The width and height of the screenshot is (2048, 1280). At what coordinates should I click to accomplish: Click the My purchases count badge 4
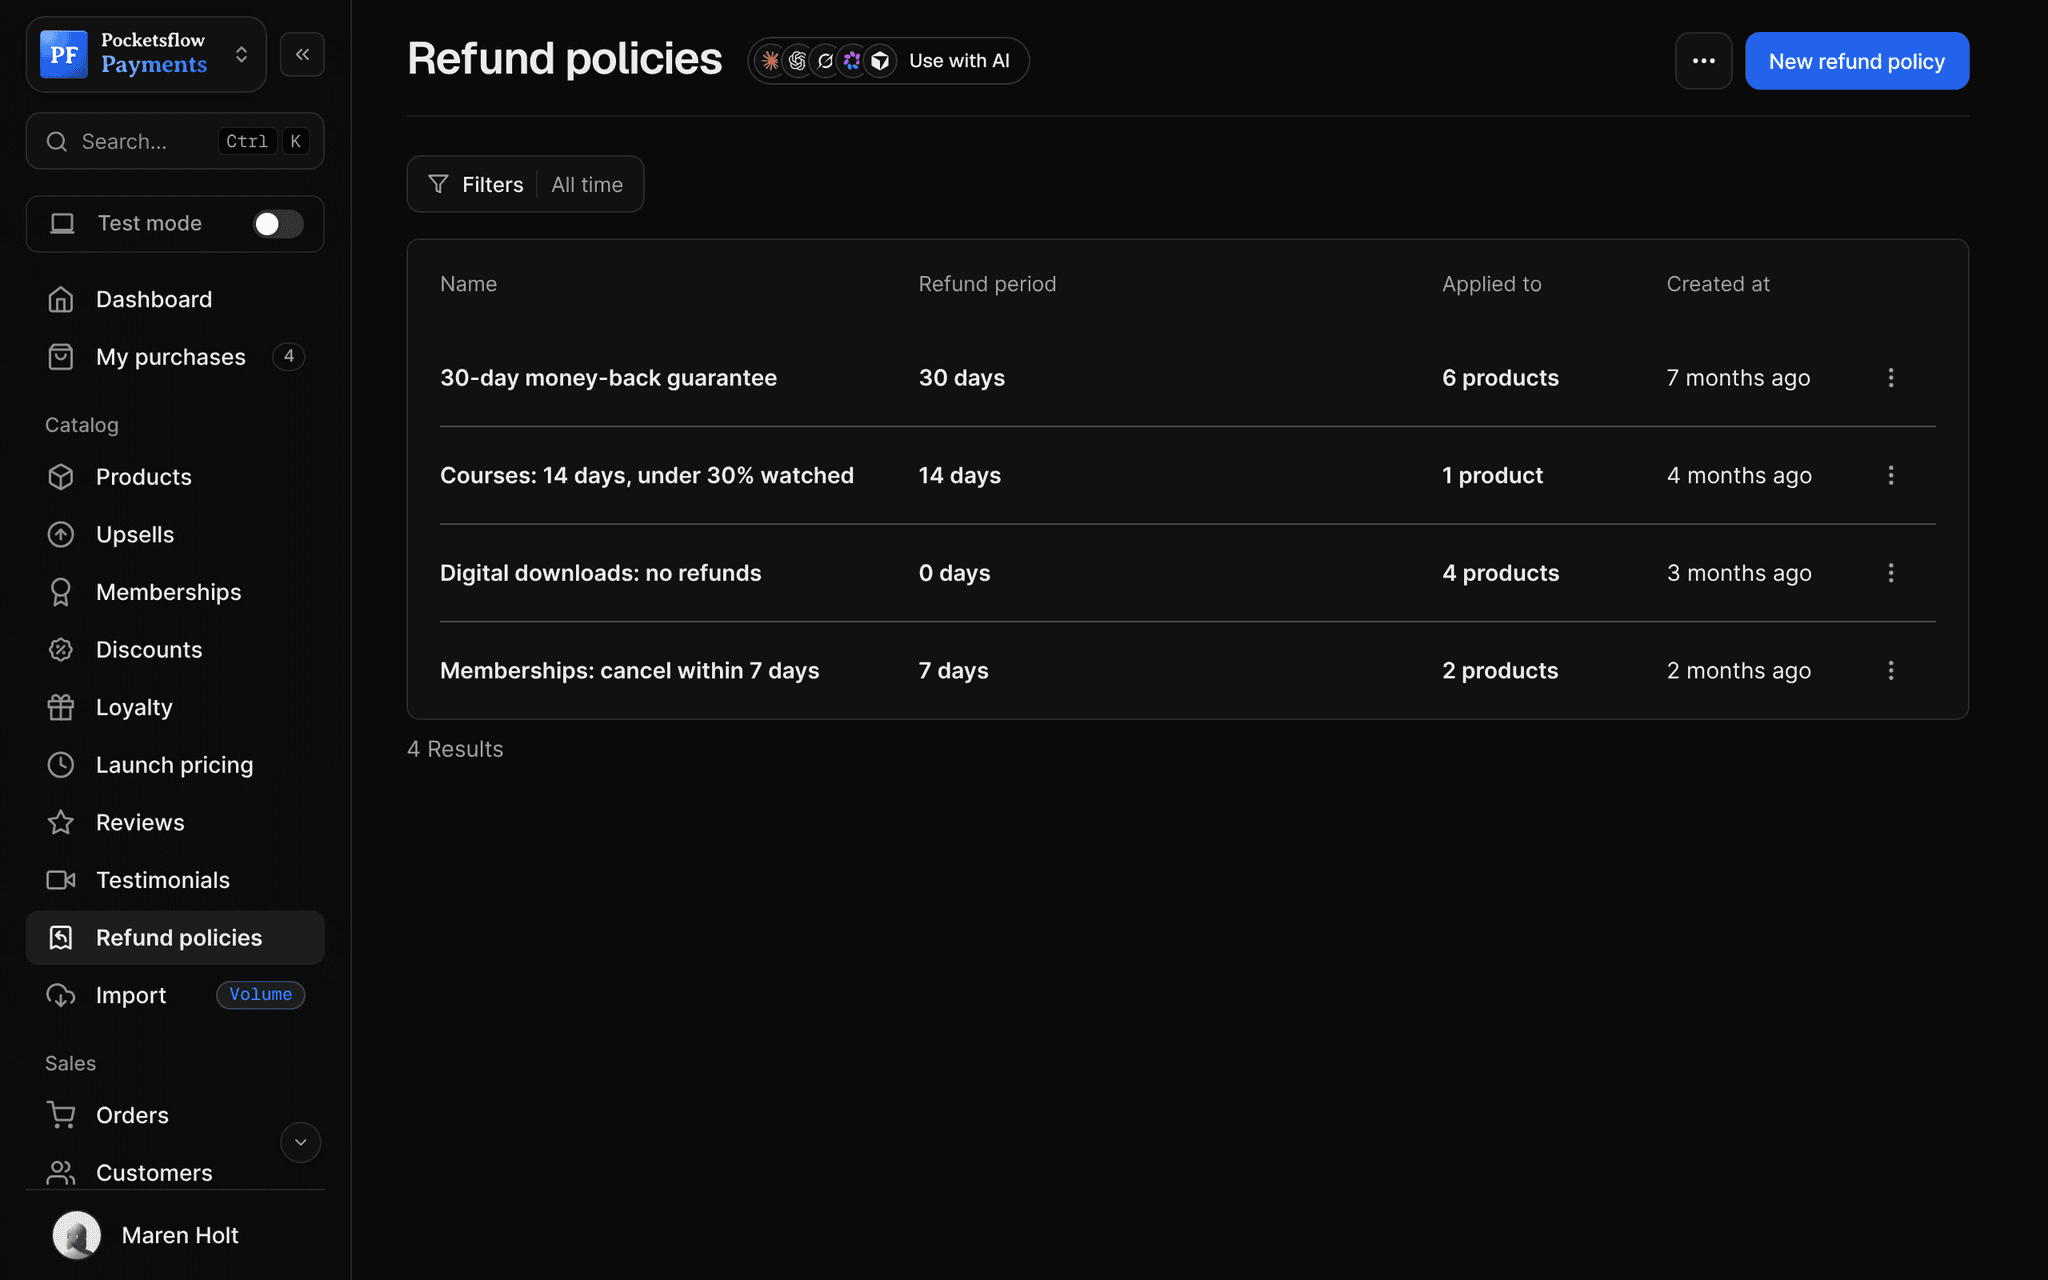click(289, 356)
